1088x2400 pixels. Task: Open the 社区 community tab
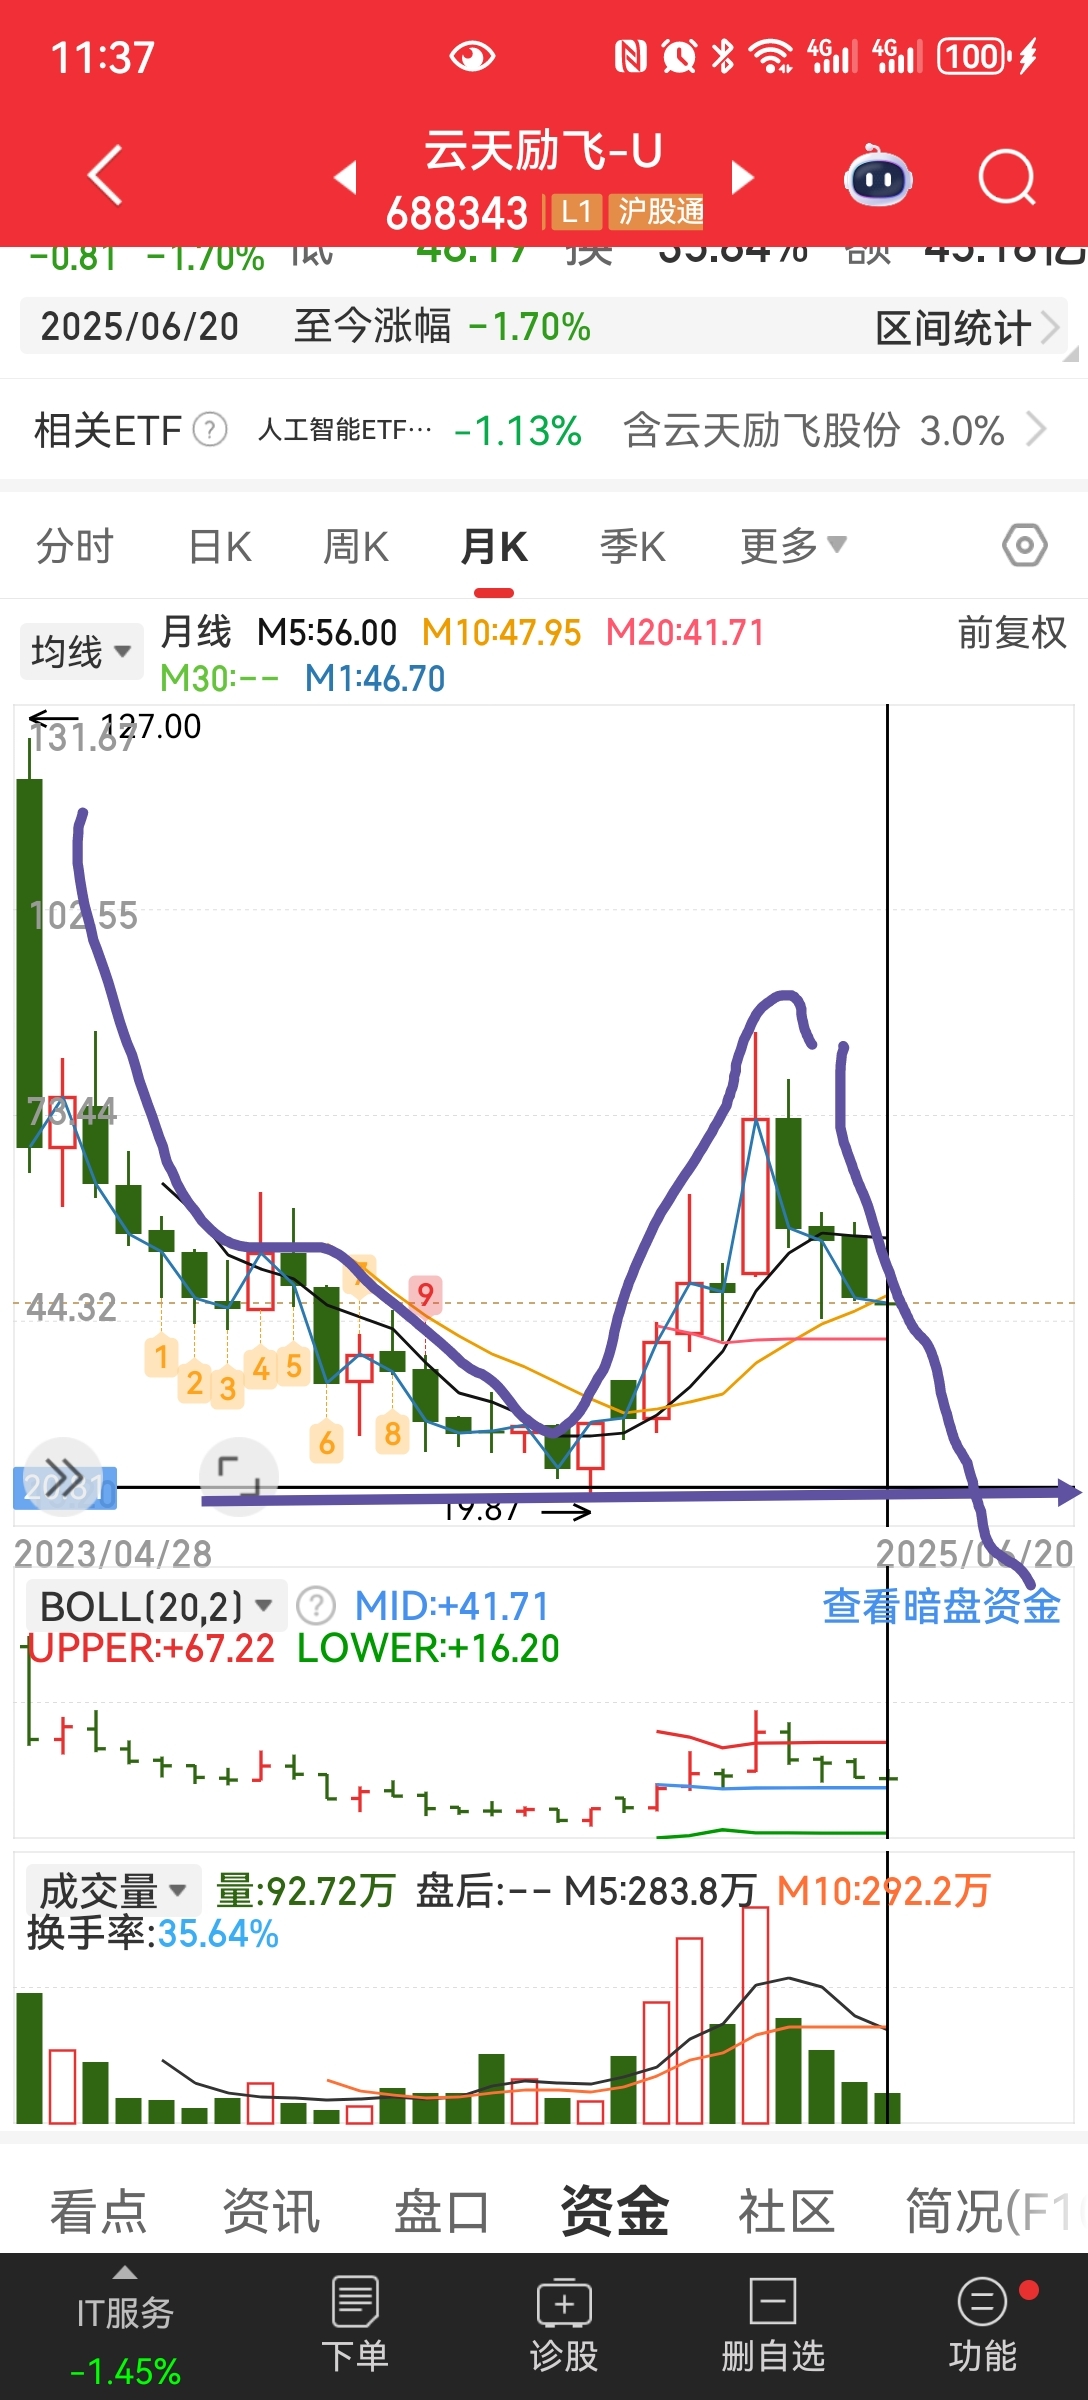click(x=786, y=2210)
